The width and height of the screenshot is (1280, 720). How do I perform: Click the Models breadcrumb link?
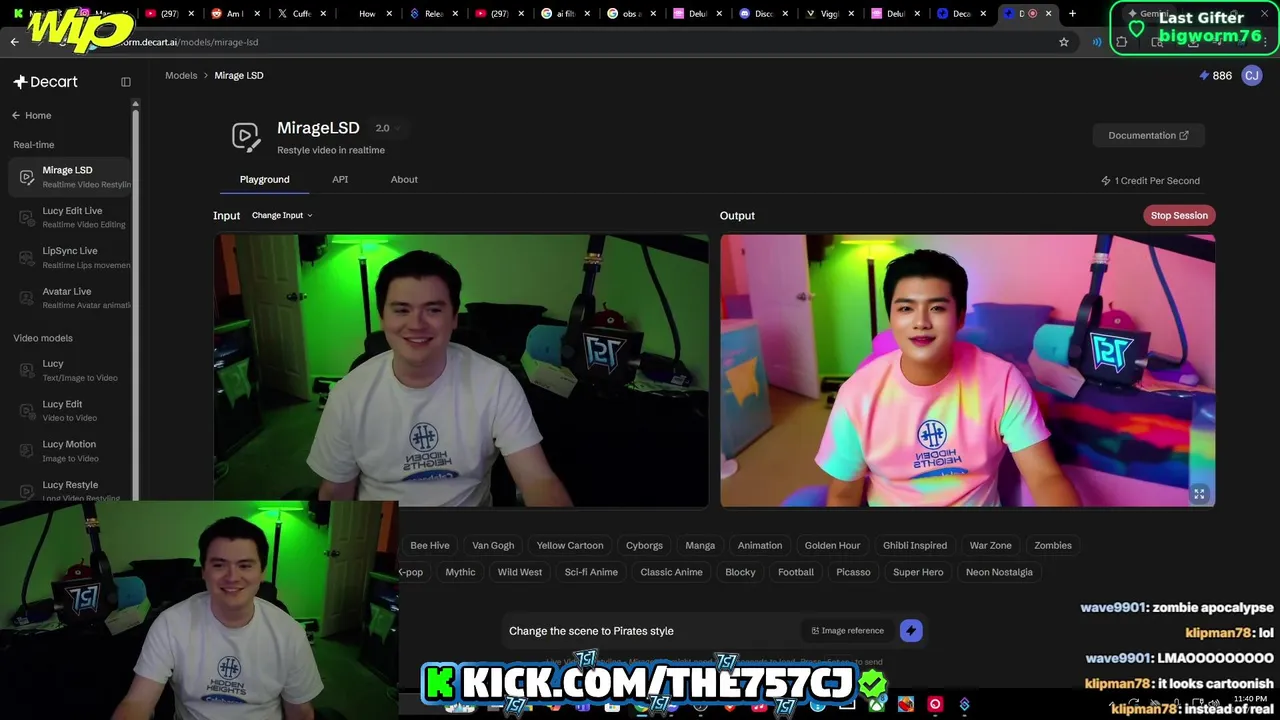tap(181, 76)
